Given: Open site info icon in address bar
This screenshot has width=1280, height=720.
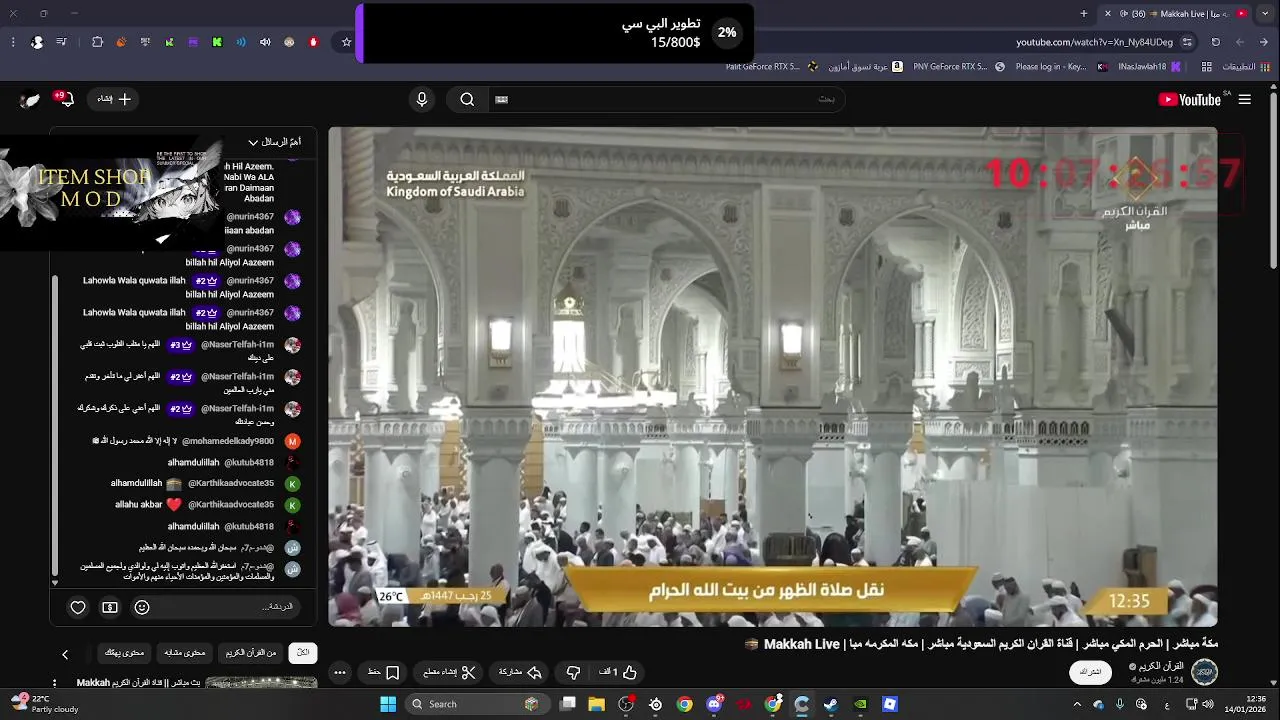Looking at the screenshot, I should pyautogui.click(x=1187, y=42).
